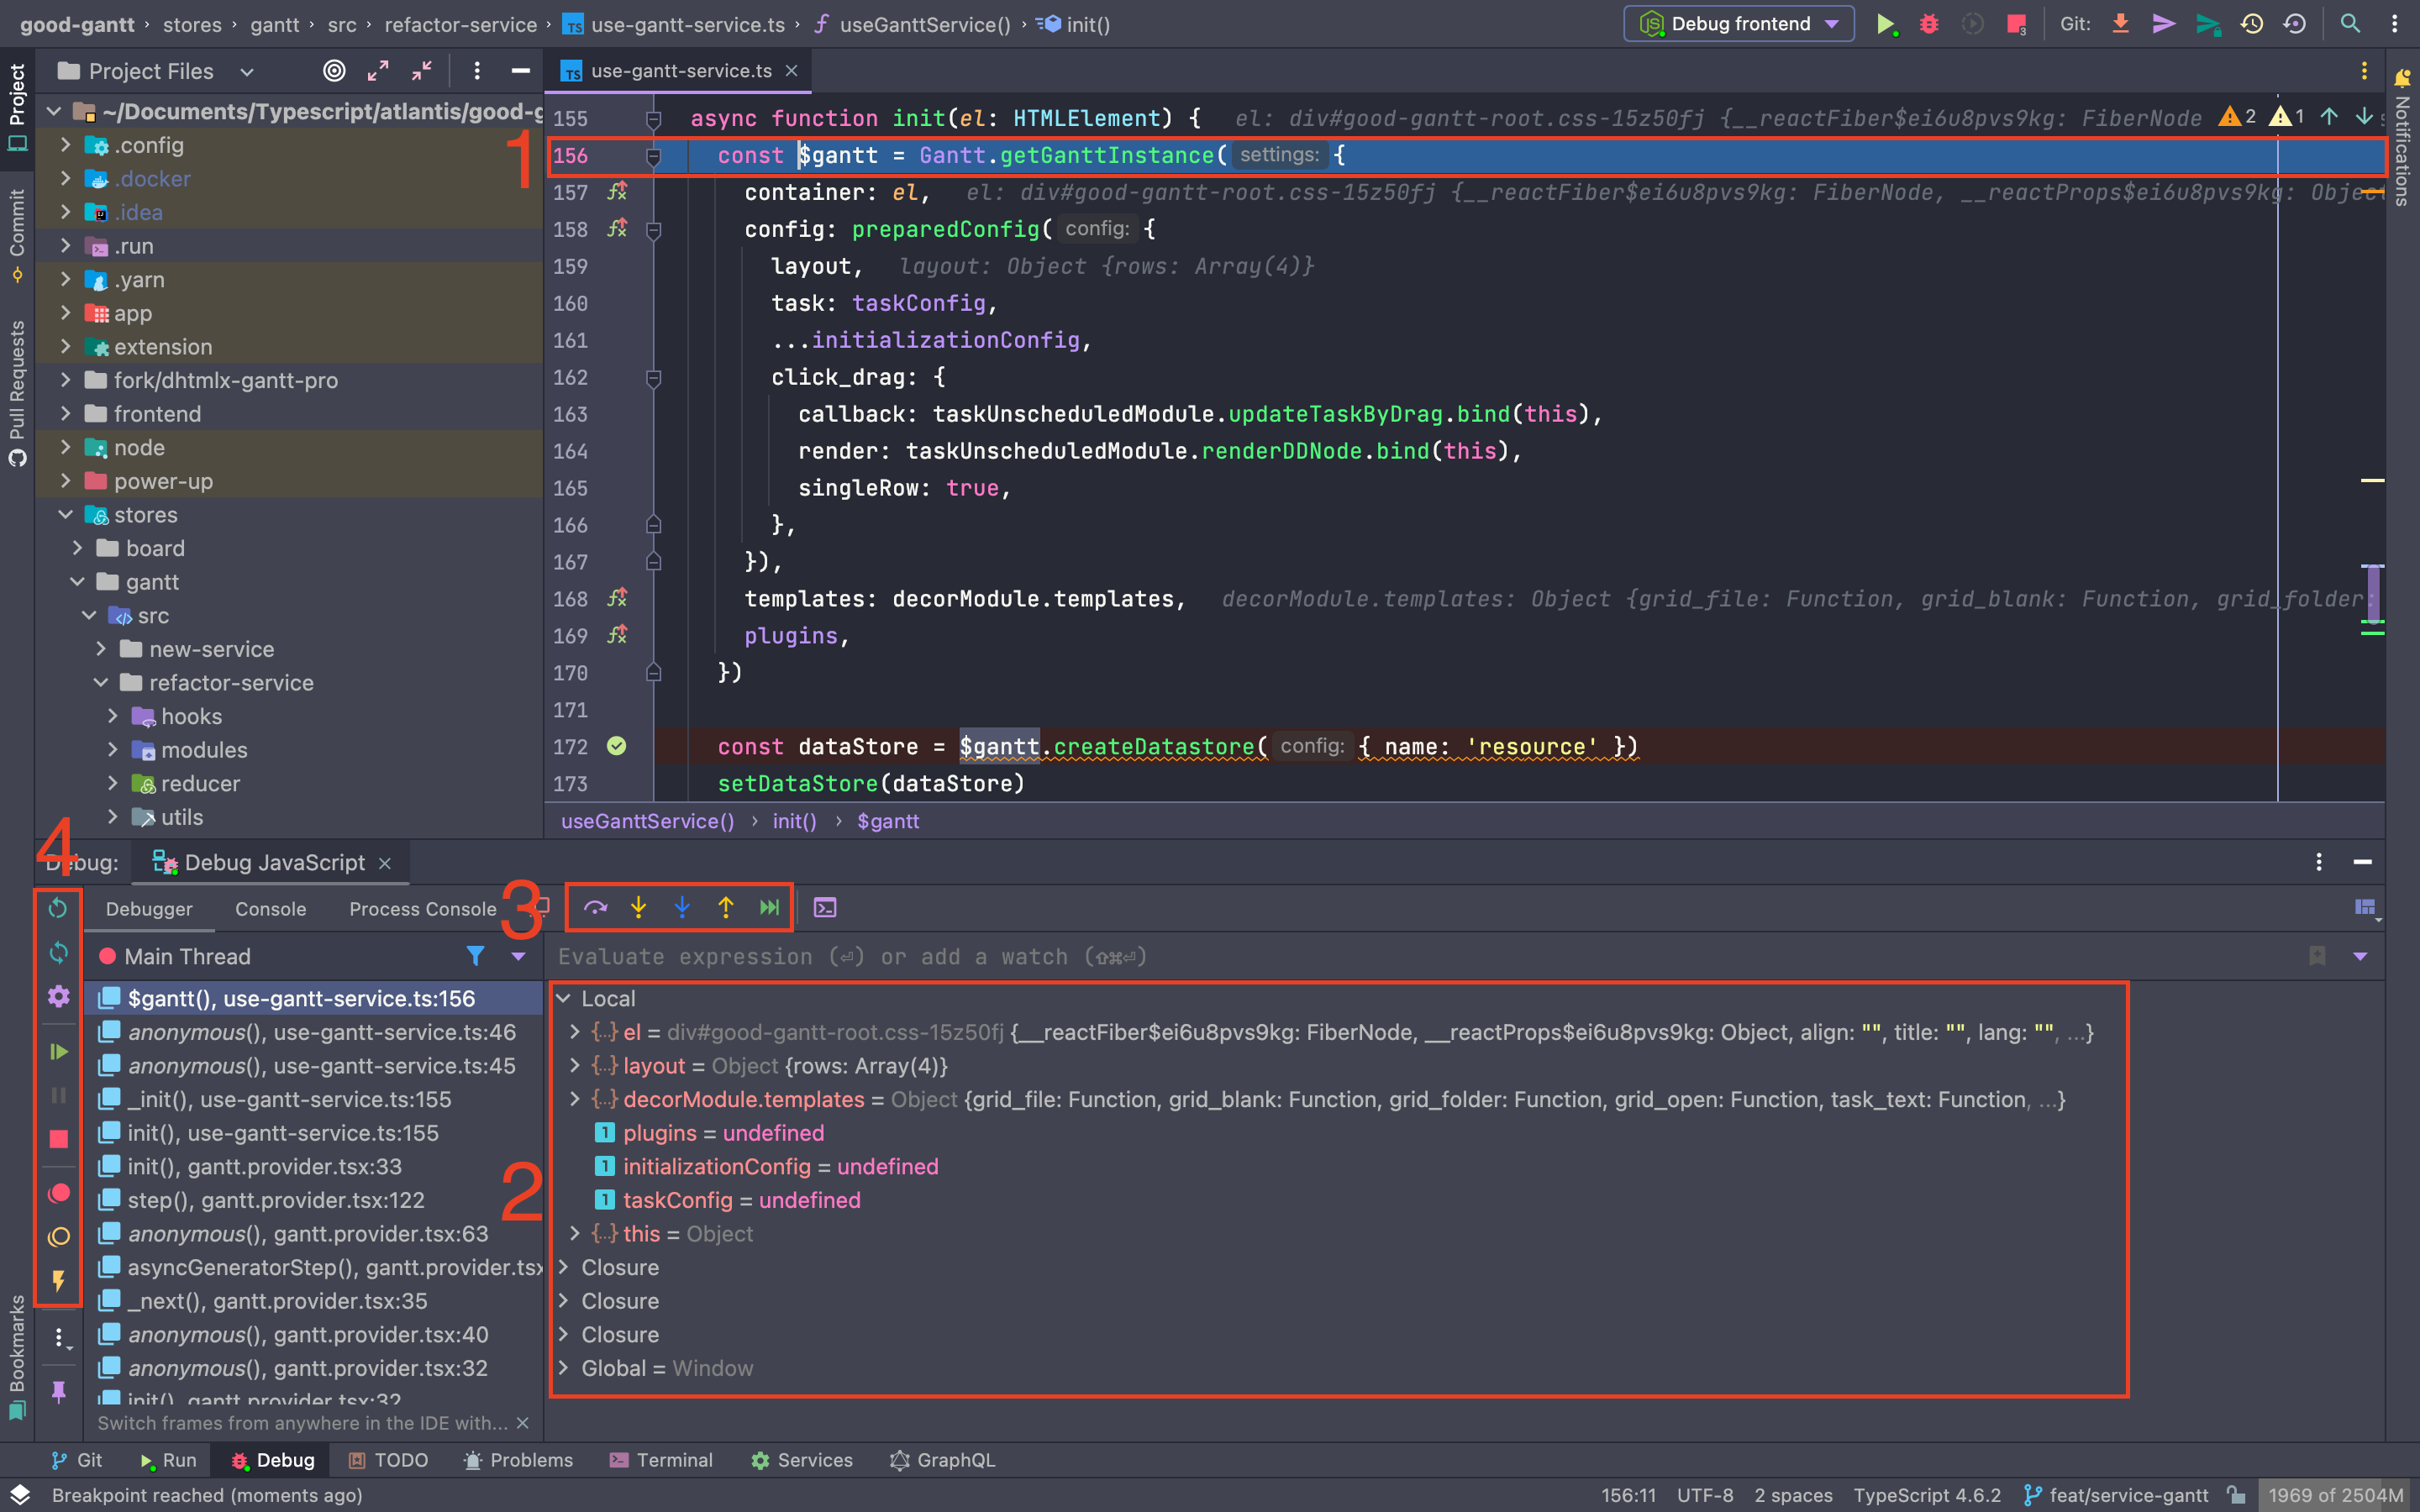The image size is (2420, 1512).
Task: Open the Git tool window button
Action: (77, 1460)
